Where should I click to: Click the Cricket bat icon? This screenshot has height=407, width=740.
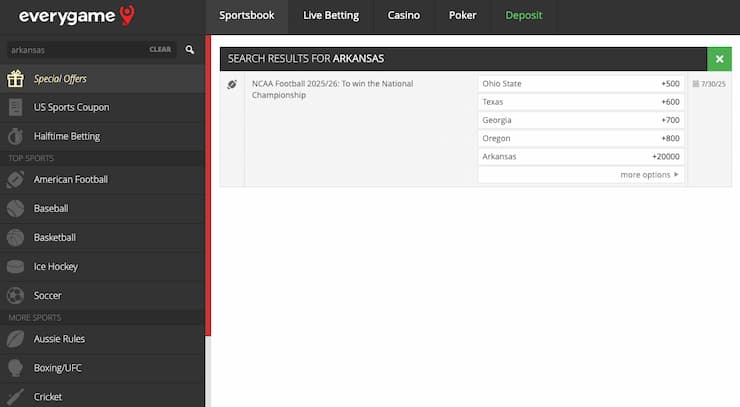tap(16, 397)
